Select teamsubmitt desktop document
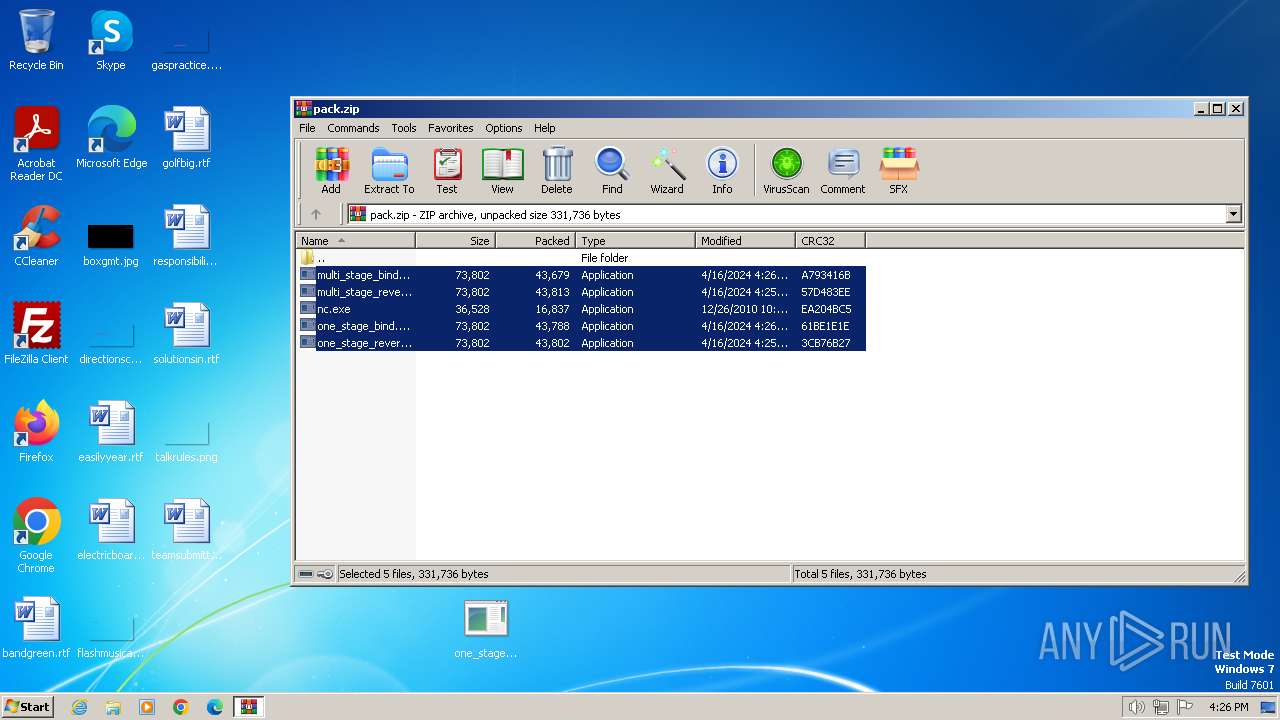Image resolution: width=1280 pixels, height=720 pixels. tap(186, 530)
